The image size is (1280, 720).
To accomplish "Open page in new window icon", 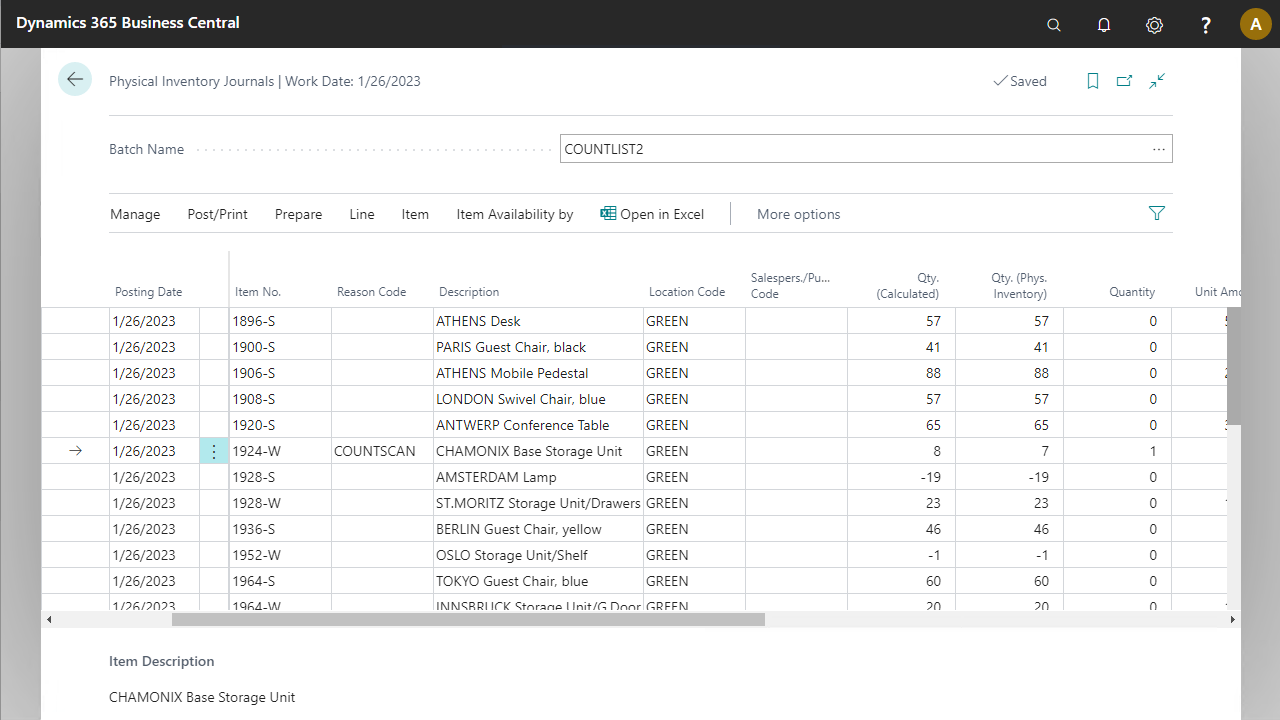I will click(1124, 81).
